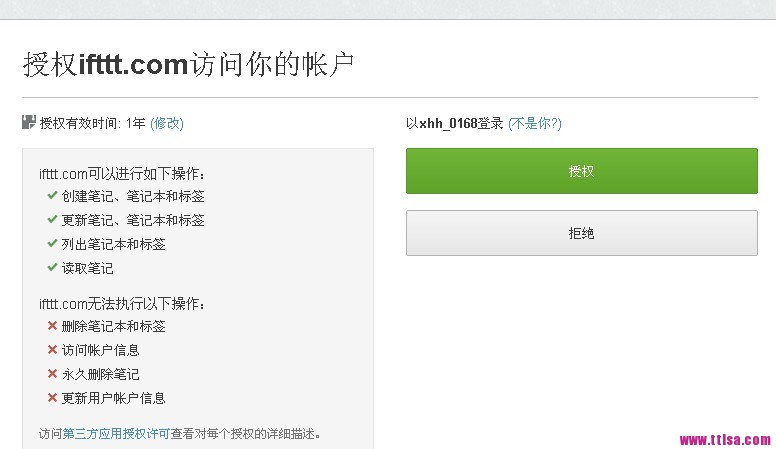This screenshot has height=449, width=776.
Task: Click the checkmark next to 列出笔记本和标签
Action: pos(52,244)
